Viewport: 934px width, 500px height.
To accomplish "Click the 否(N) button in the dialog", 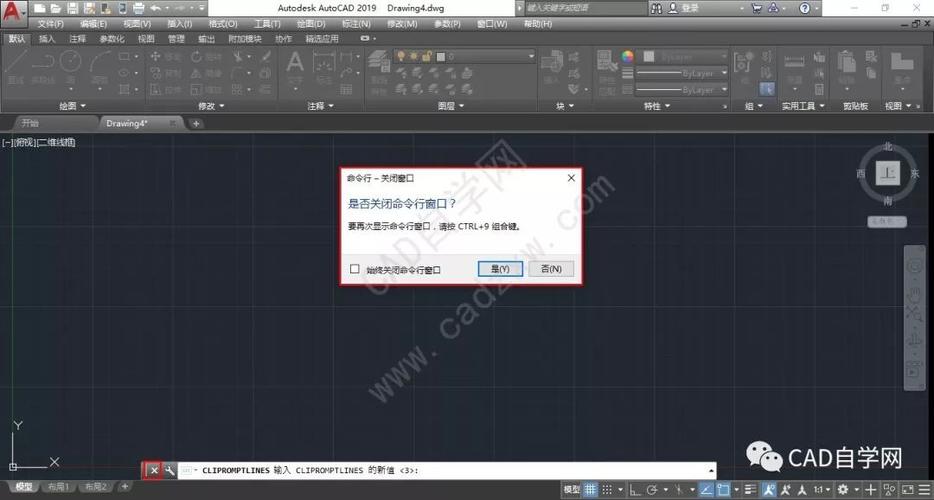I will tap(551, 269).
